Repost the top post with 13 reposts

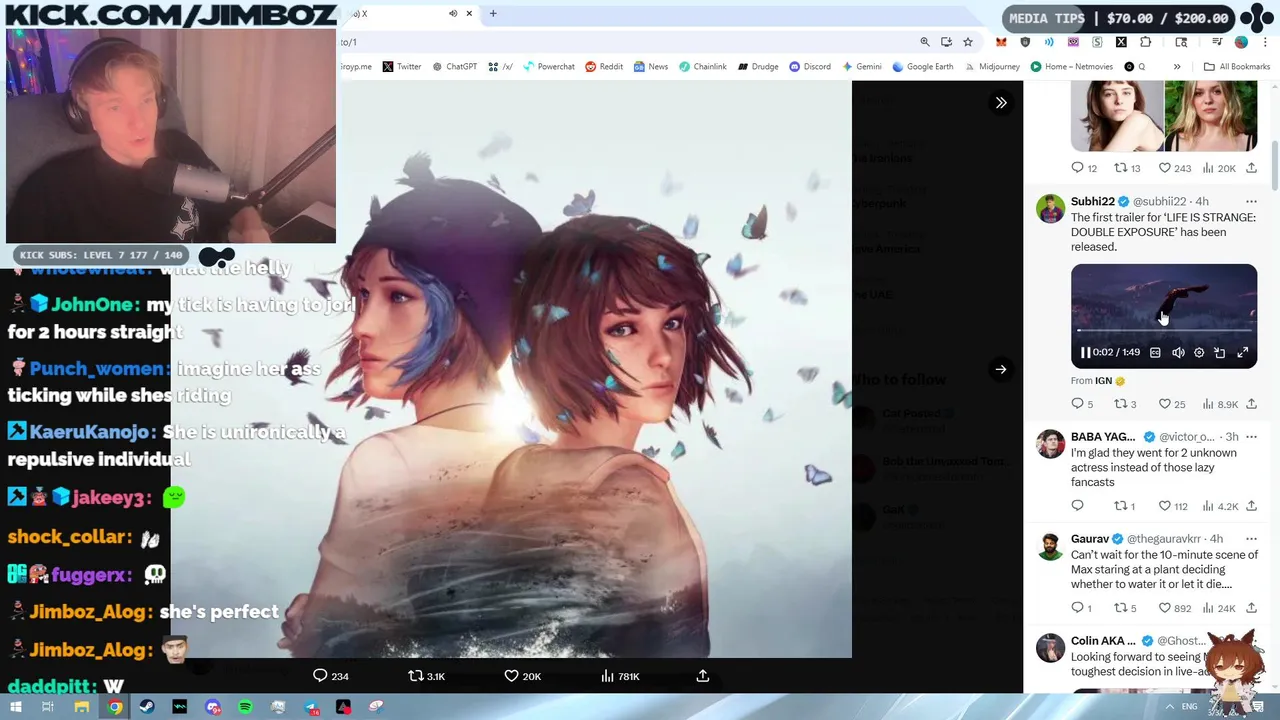pos(1128,168)
